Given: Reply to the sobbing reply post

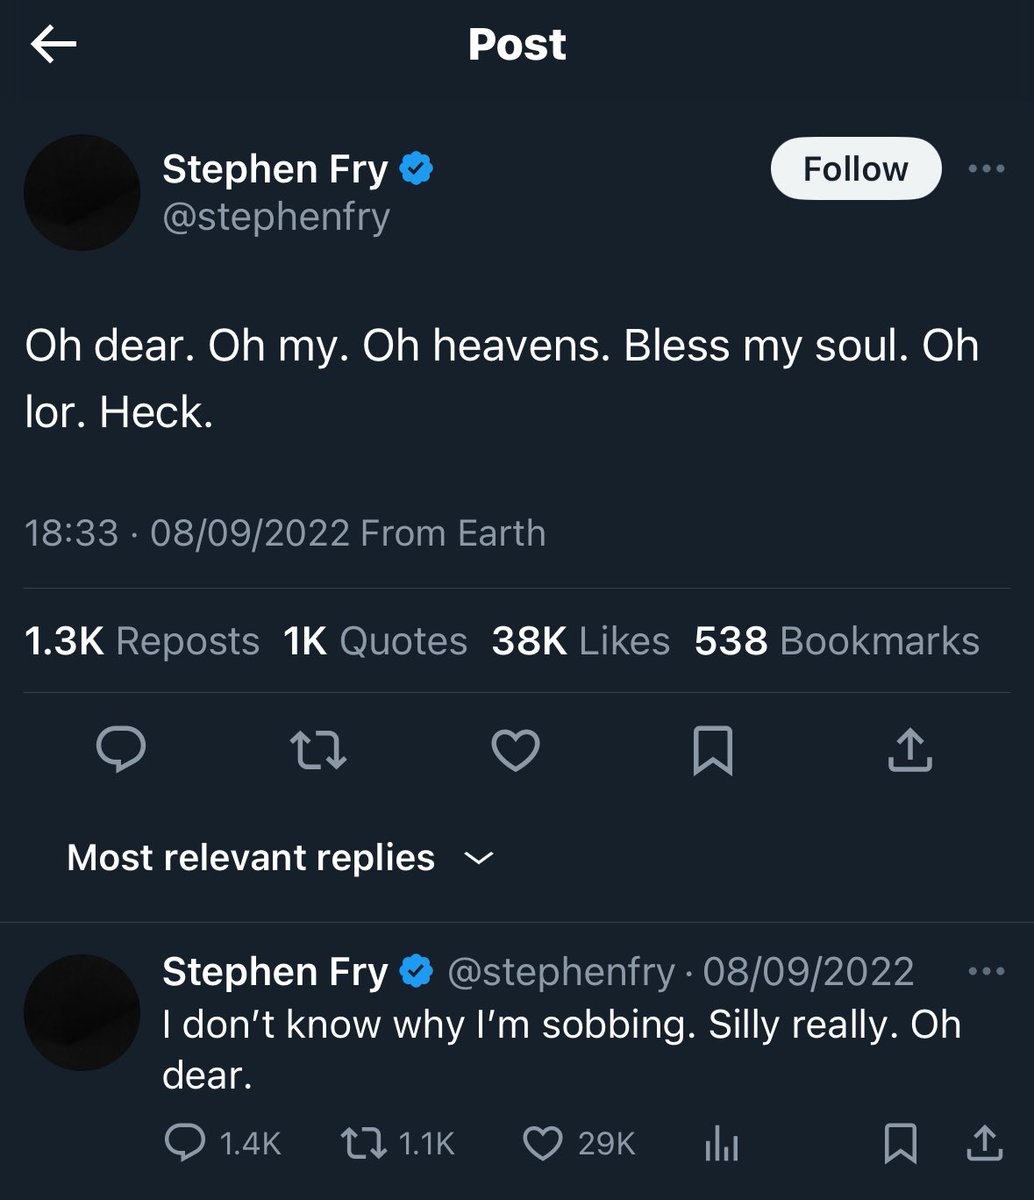Looking at the screenshot, I should [222, 1143].
